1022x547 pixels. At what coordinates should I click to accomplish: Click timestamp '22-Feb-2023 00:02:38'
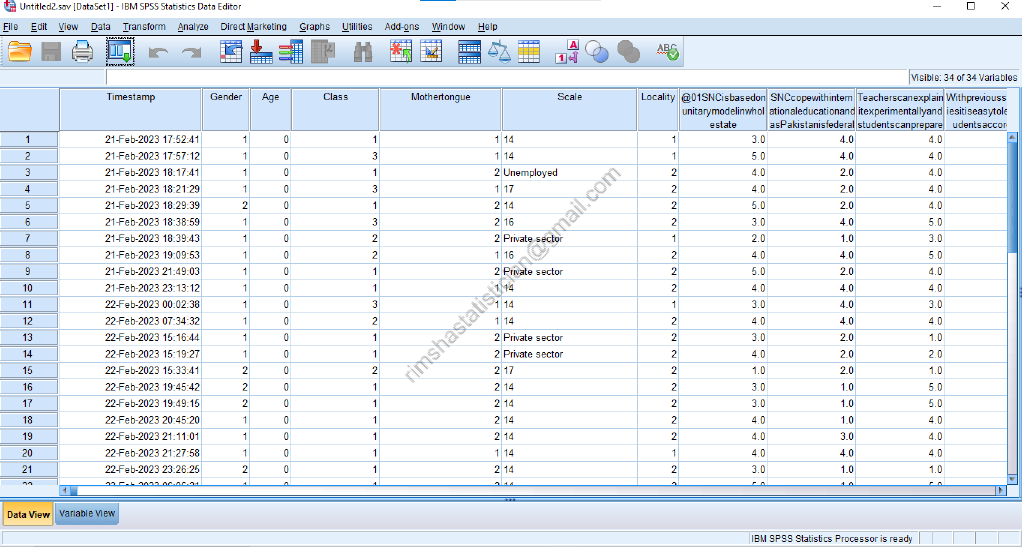click(131, 304)
